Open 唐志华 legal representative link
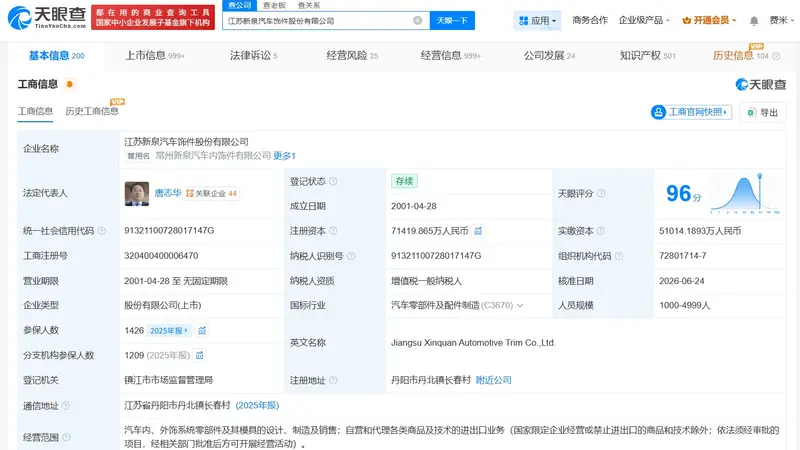This screenshot has width=800, height=450. click(x=167, y=193)
